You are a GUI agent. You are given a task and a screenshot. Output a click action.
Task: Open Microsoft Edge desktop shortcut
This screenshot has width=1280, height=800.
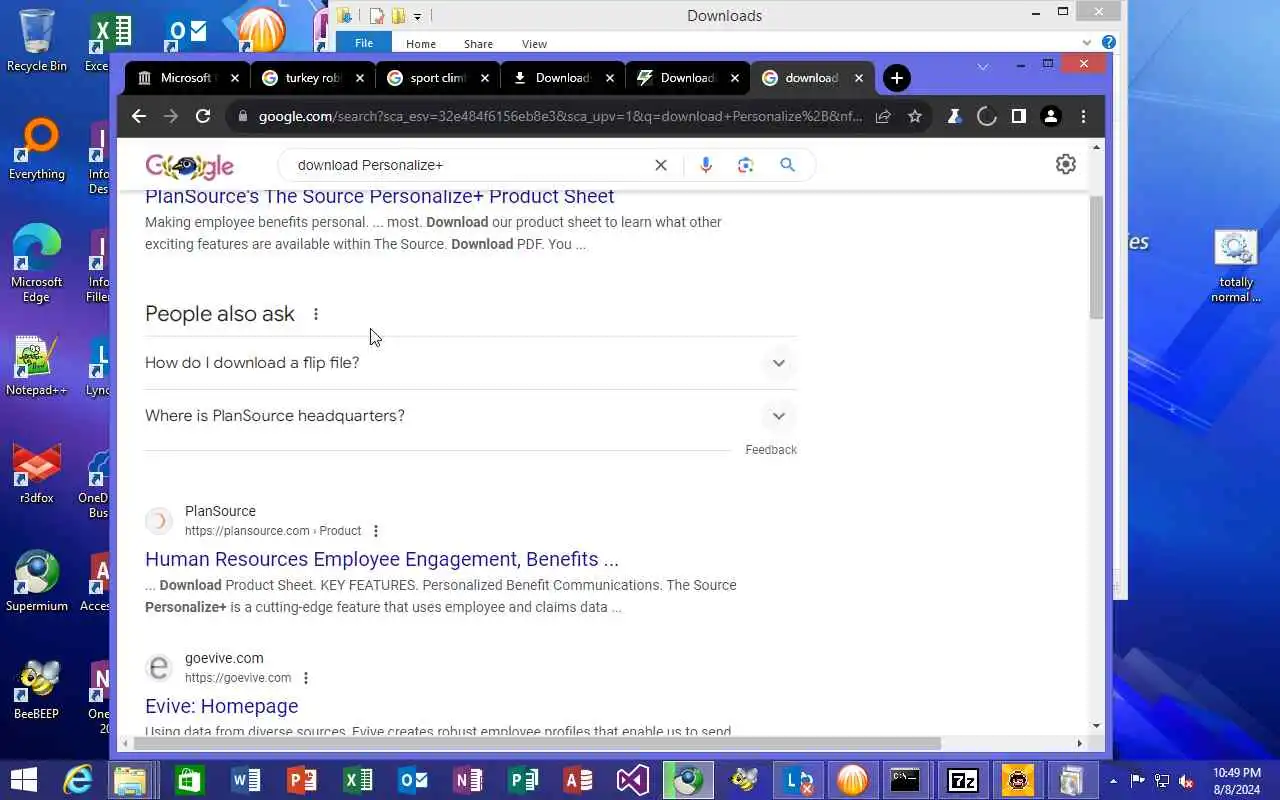coord(37,264)
